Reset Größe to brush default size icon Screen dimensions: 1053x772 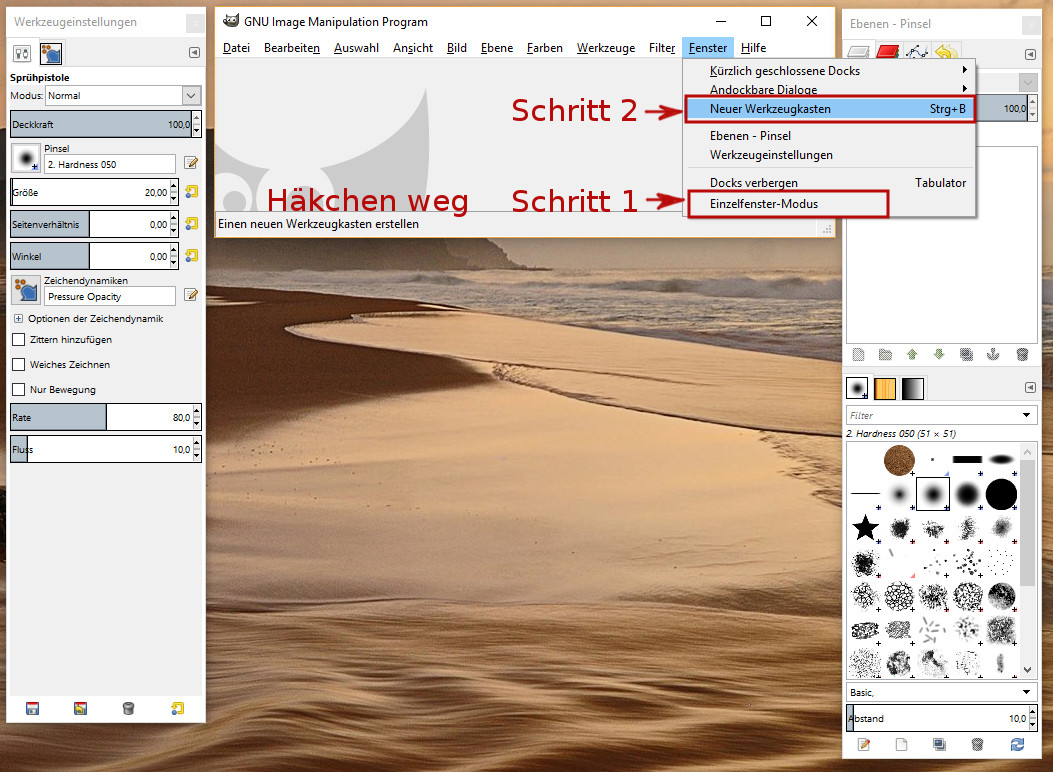point(191,192)
